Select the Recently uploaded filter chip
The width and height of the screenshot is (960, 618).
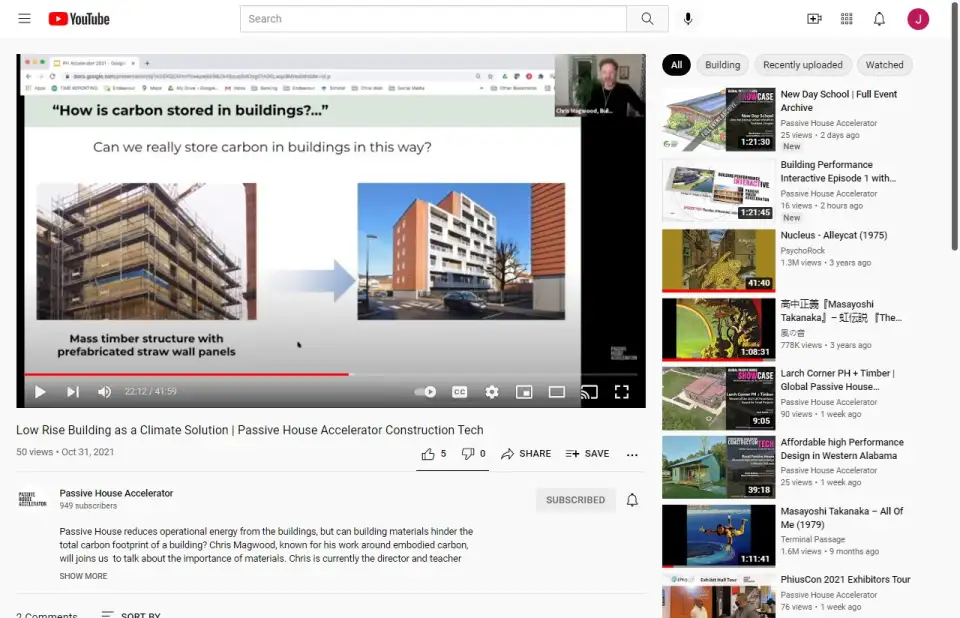(x=802, y=65)
